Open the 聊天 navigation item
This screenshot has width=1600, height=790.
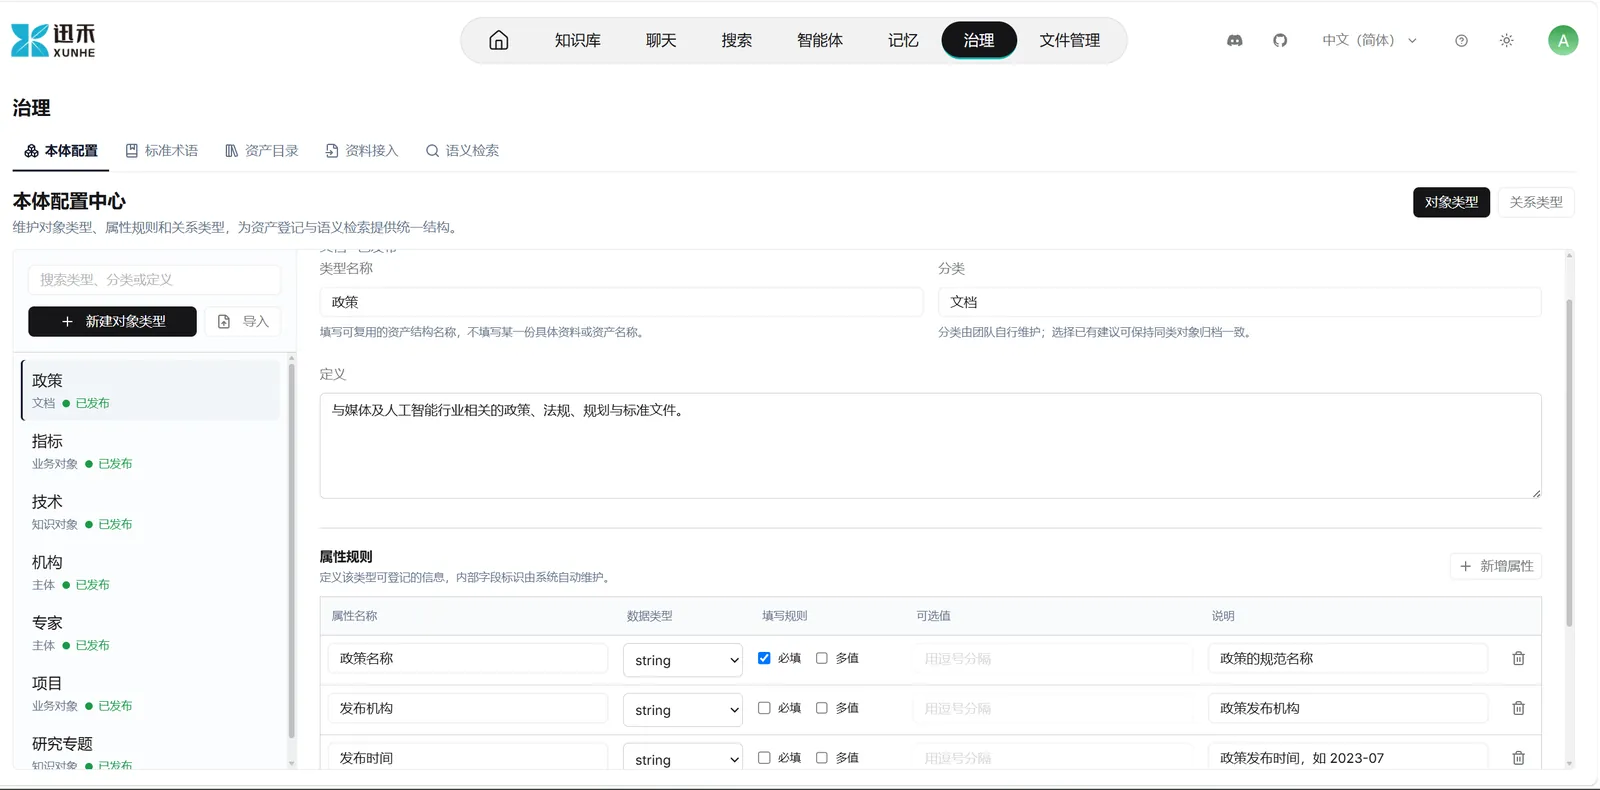coord(661,40)
